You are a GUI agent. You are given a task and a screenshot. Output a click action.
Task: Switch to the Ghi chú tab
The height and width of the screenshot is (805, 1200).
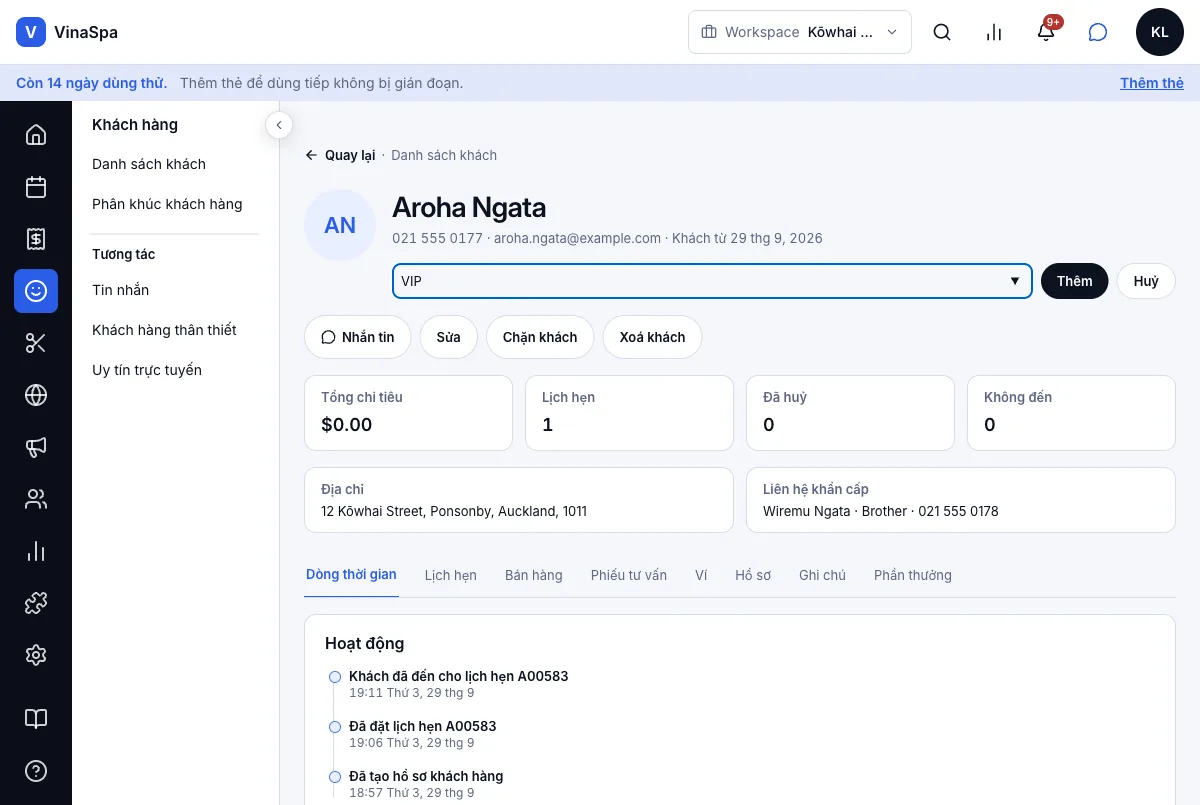(x=822, y=575)
